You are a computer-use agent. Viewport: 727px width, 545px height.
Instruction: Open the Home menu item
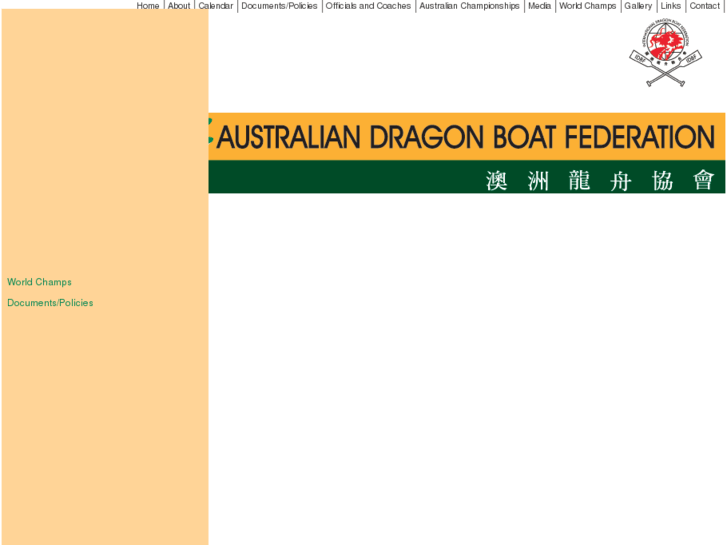coord(147,6)
